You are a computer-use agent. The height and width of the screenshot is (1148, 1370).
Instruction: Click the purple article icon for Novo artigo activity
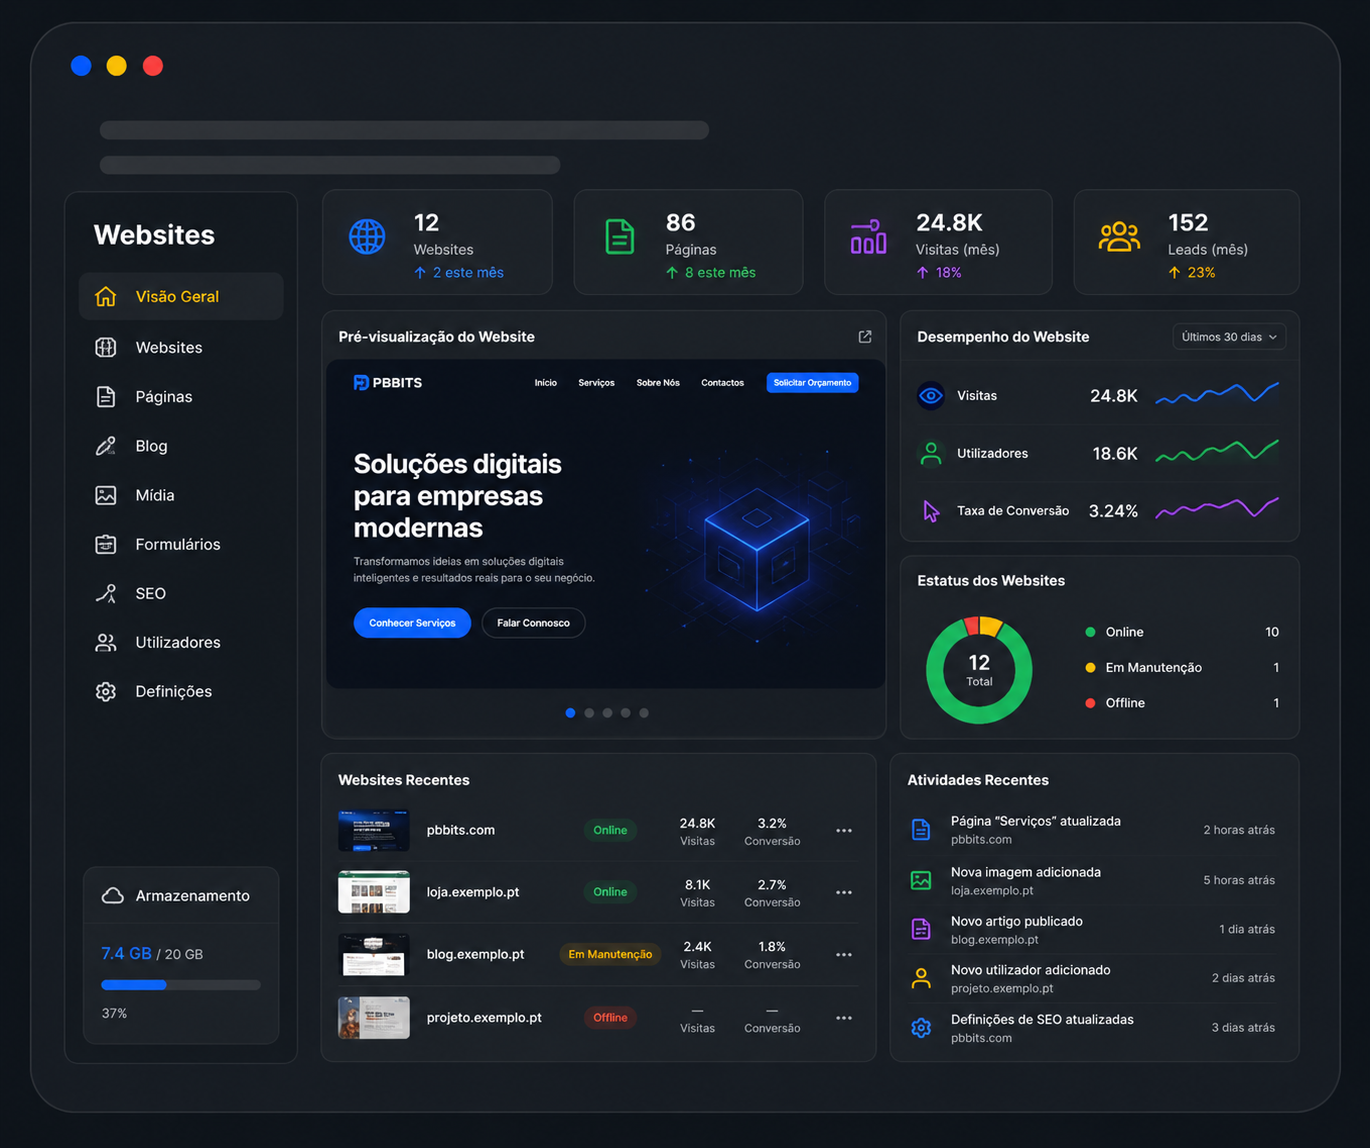(x=921, y=929)
